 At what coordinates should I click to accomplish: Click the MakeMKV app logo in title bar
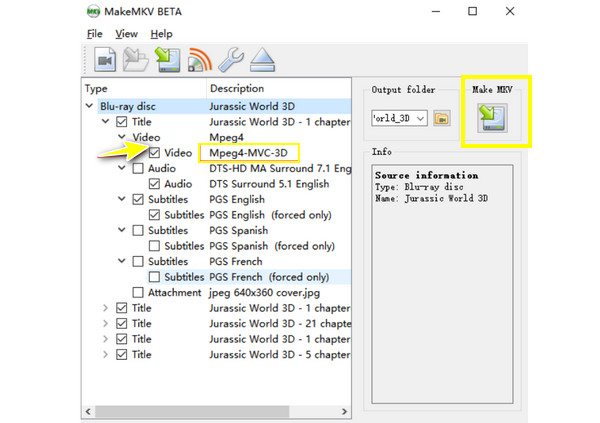pos(93,11)
